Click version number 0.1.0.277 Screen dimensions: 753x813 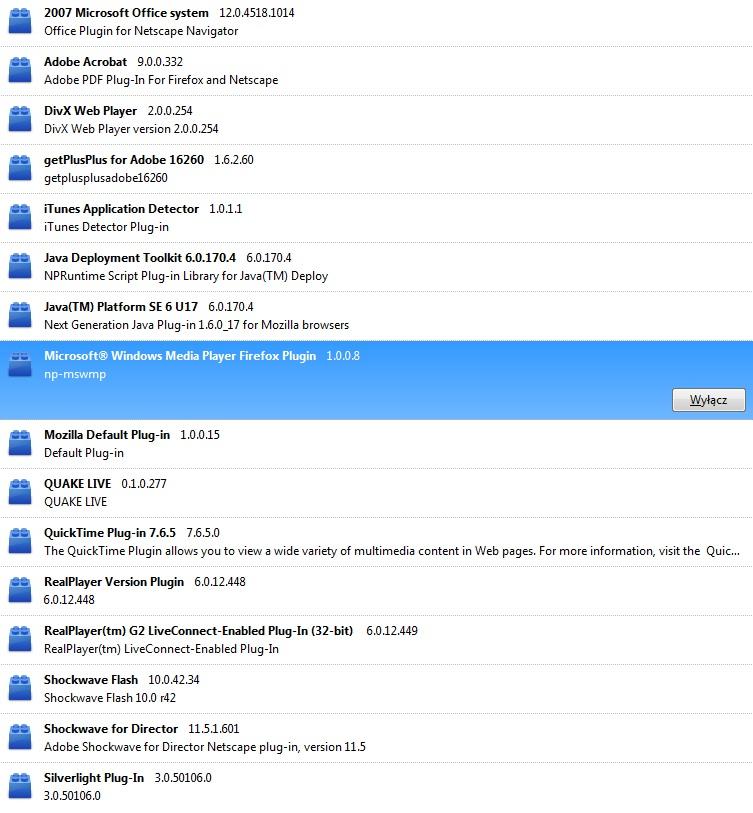click(144, 484)
